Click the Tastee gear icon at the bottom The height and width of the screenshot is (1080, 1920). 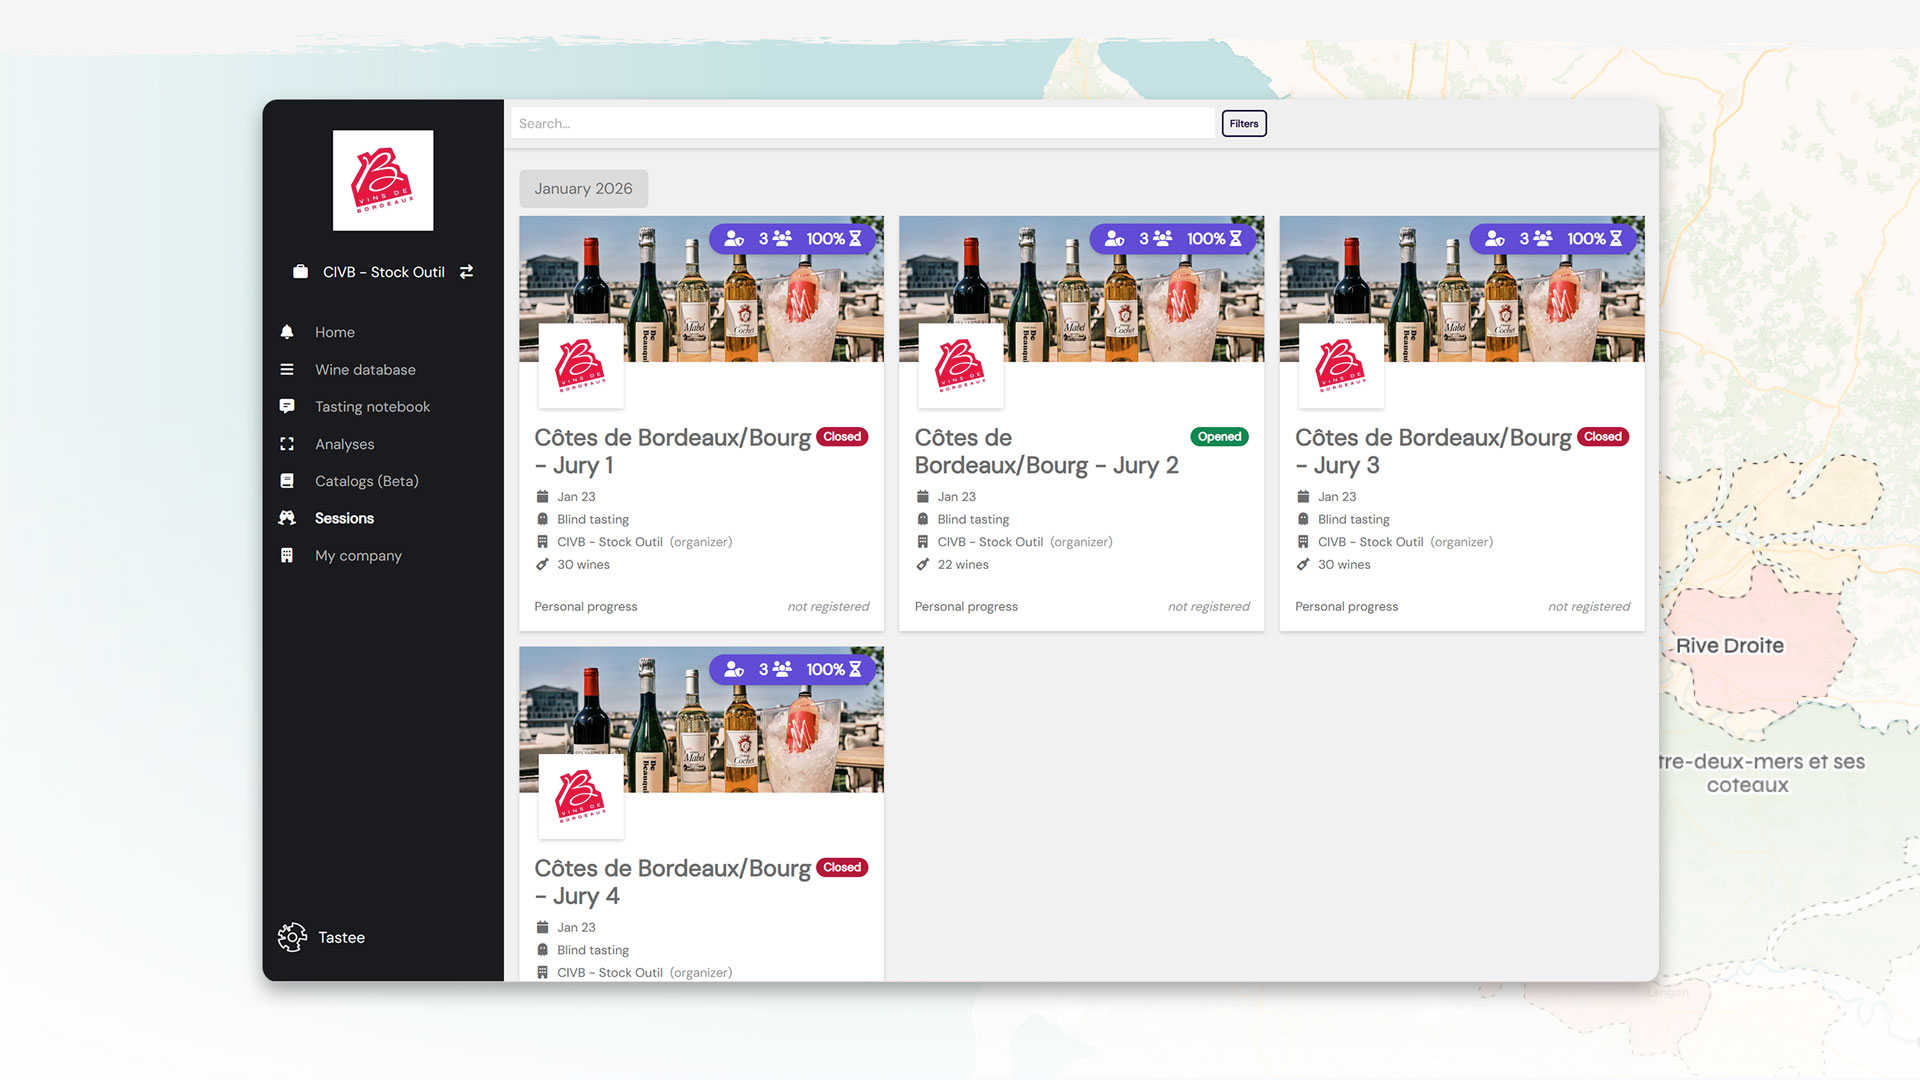tap(291, 937)
